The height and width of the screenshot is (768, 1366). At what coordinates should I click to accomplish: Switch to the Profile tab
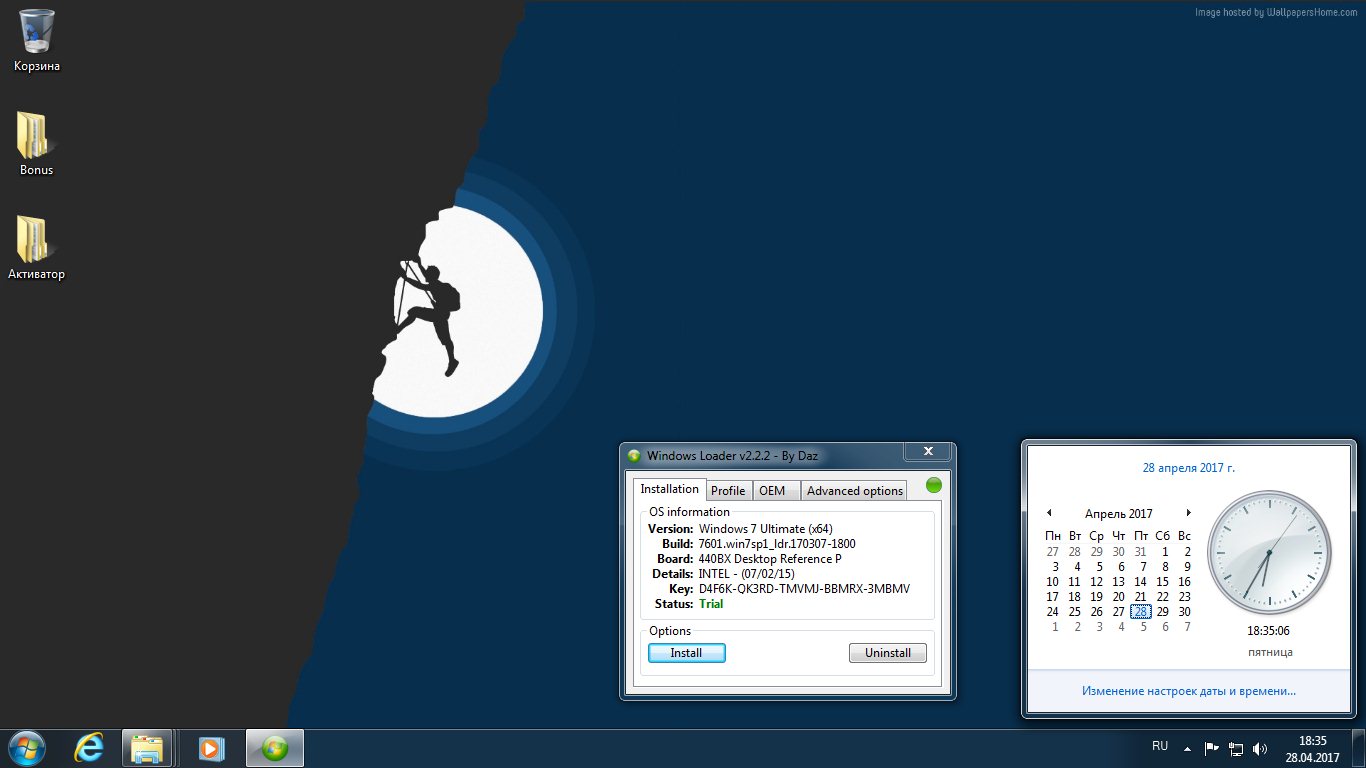click(x=728, y=491)
